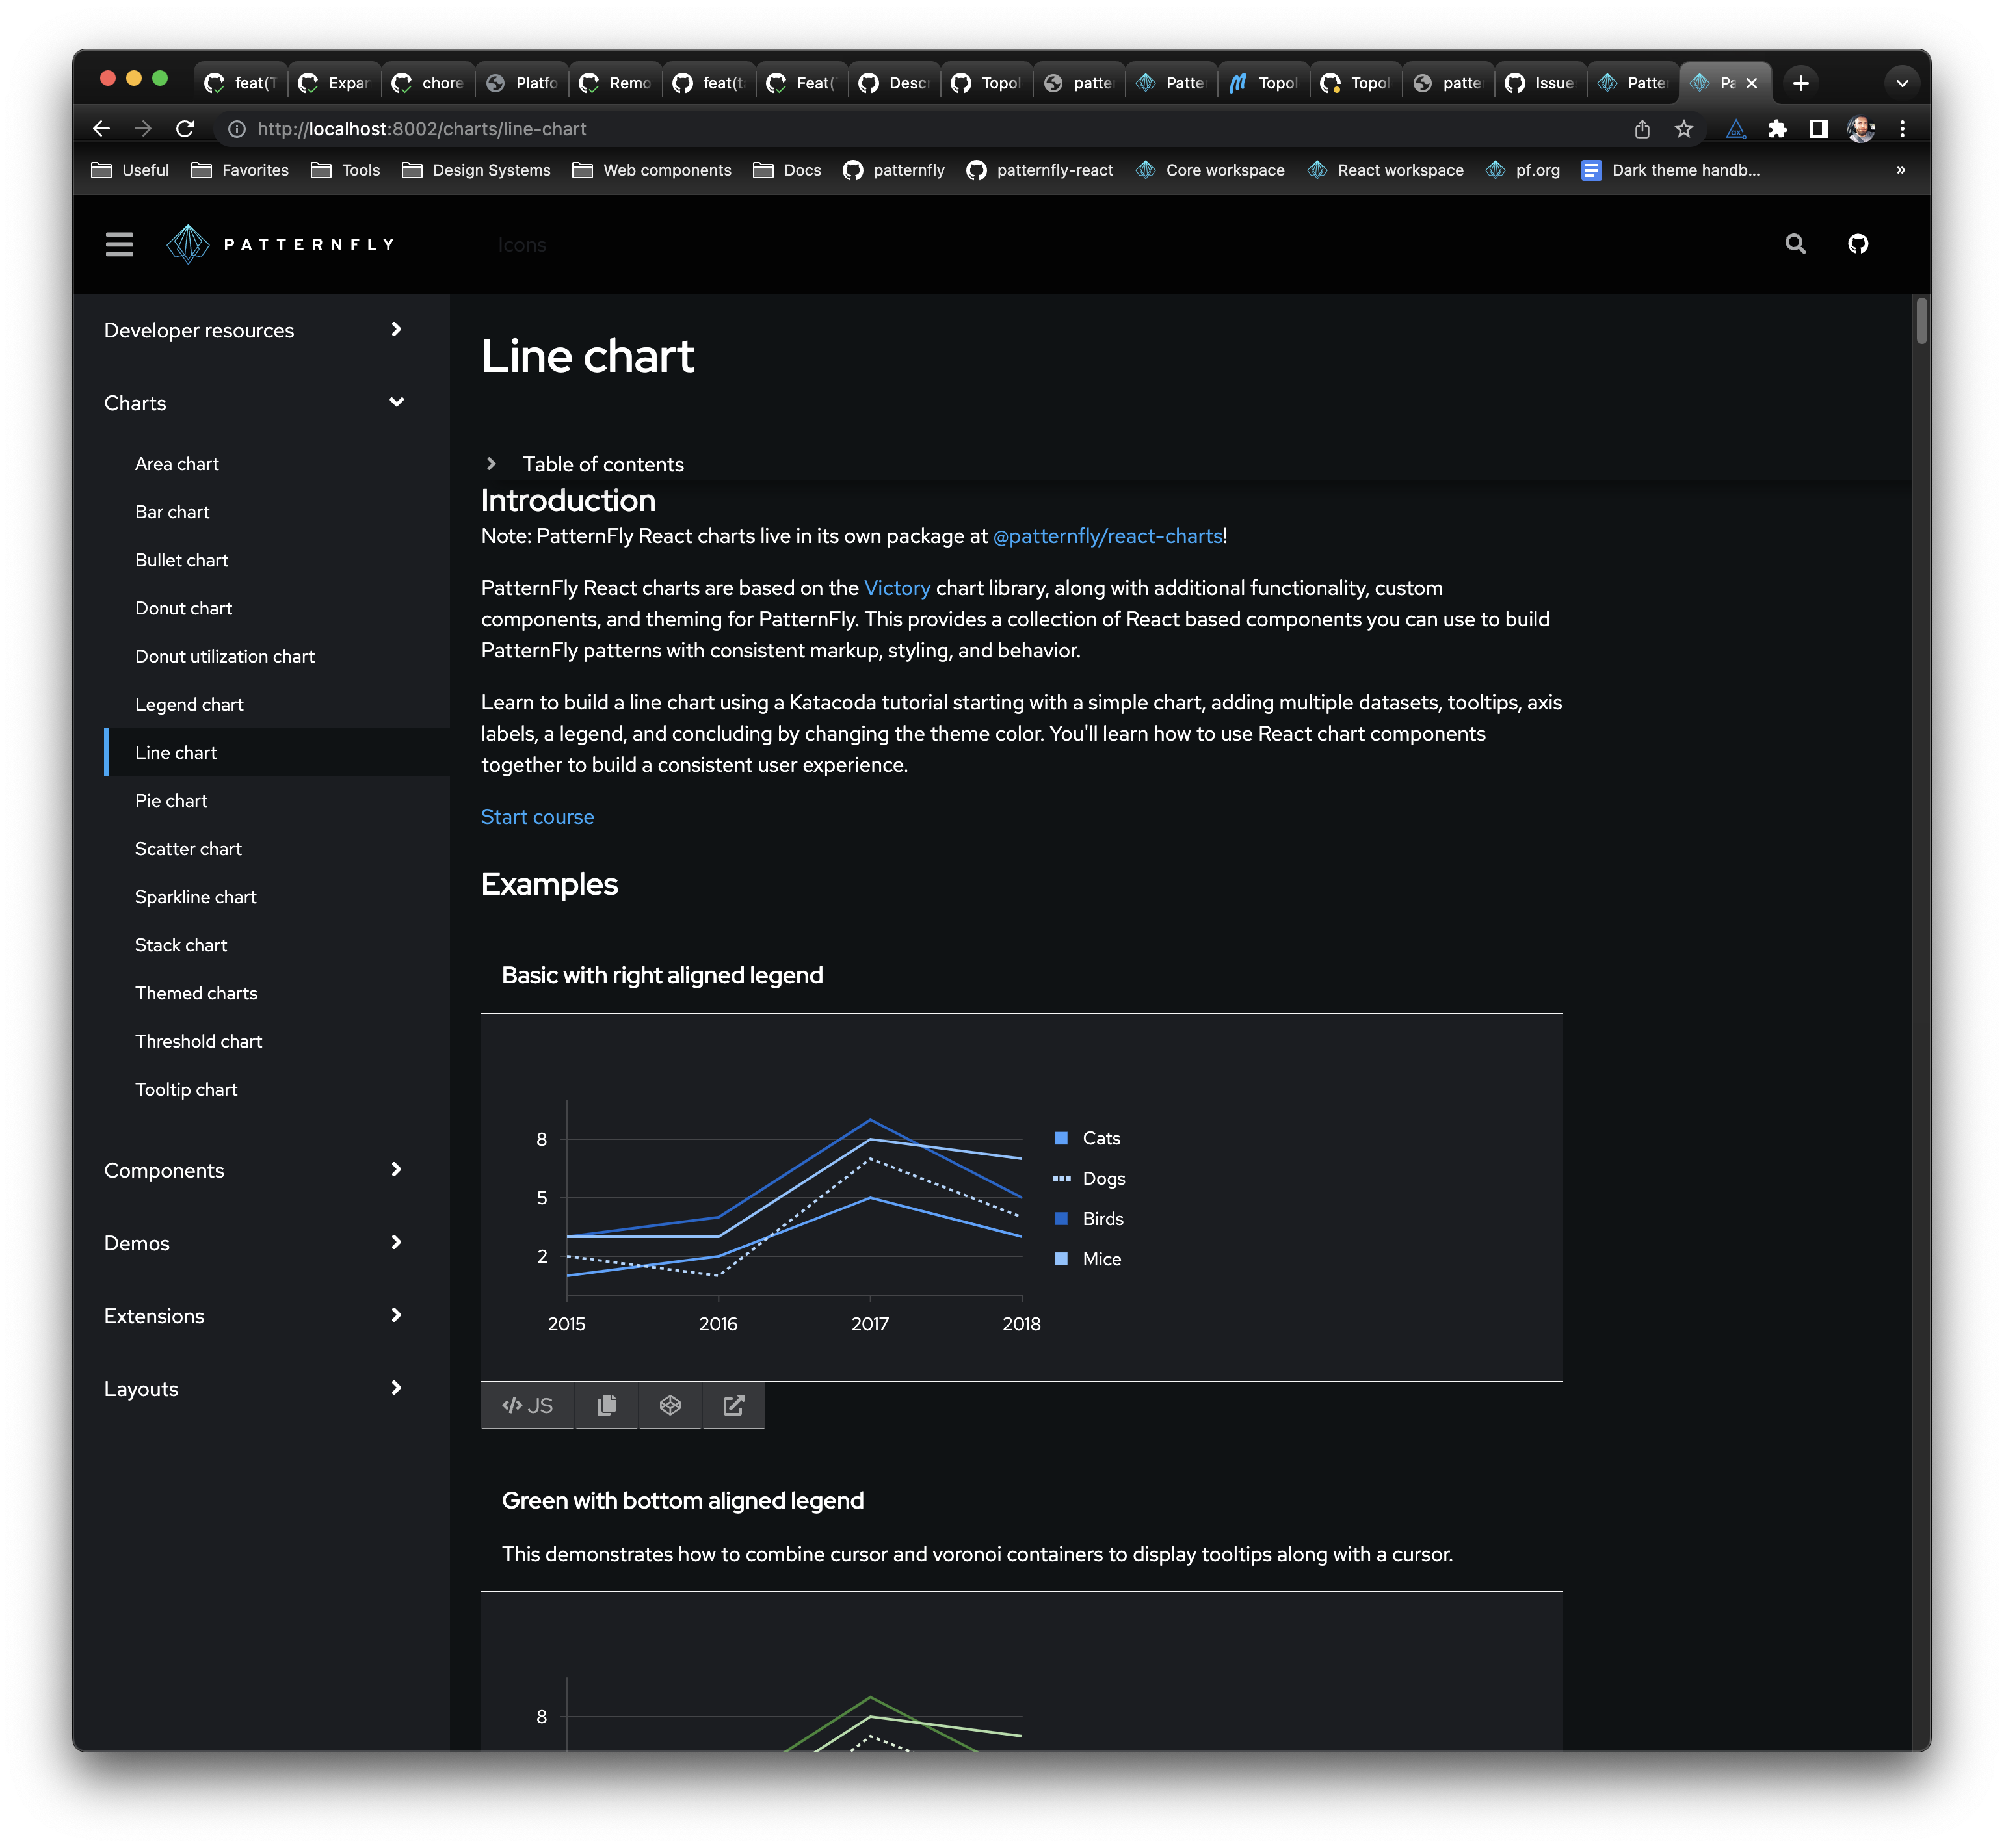The width and height of the screenshot is (2004, 1848).
Task: Toggle browser side panel icon
Action: (1818, 129)
